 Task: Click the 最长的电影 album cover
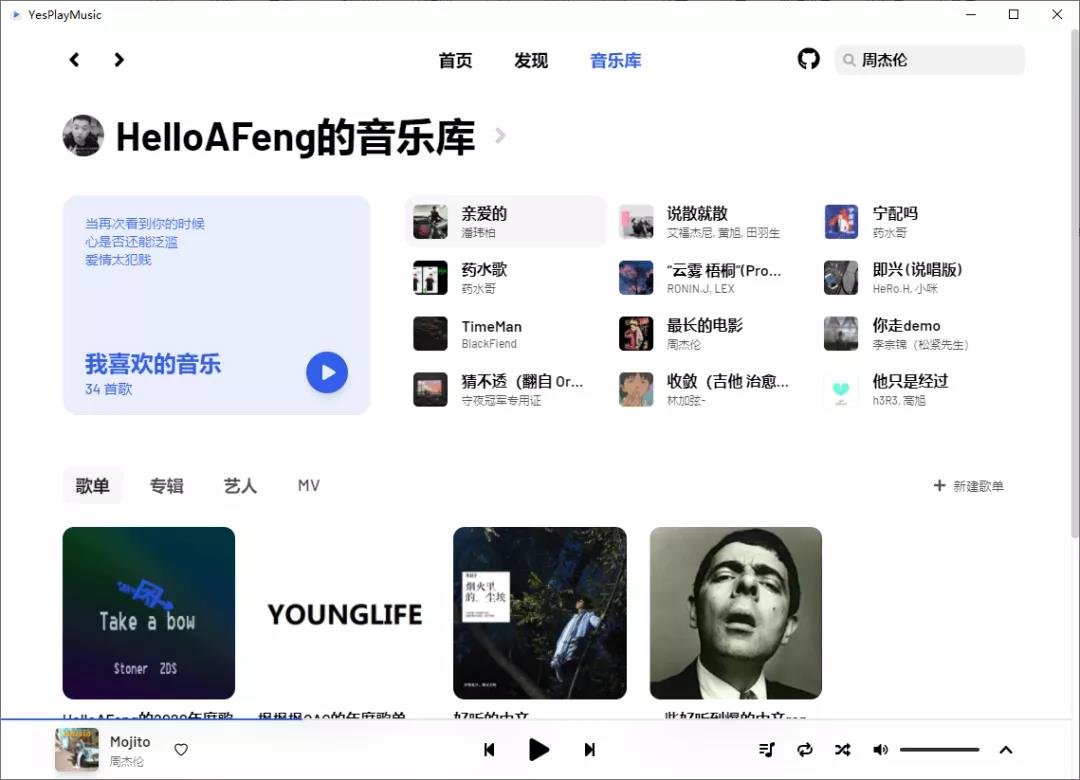(x=636, y=333)
